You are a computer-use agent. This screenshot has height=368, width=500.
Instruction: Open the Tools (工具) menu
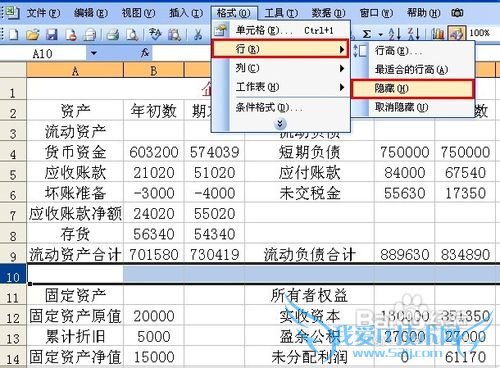pos(281,13)
